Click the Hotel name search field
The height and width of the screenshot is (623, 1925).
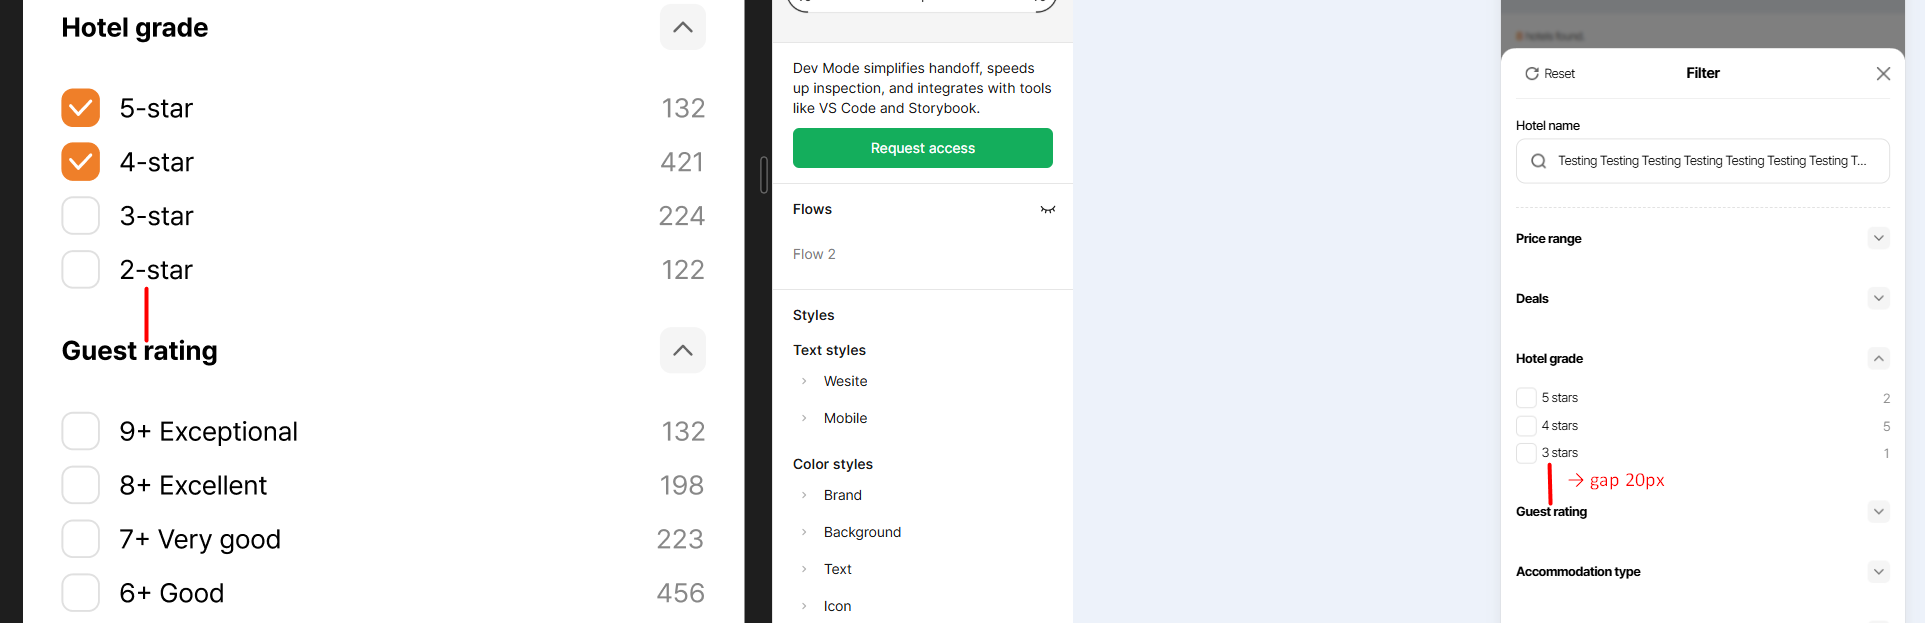point(1711,161)
